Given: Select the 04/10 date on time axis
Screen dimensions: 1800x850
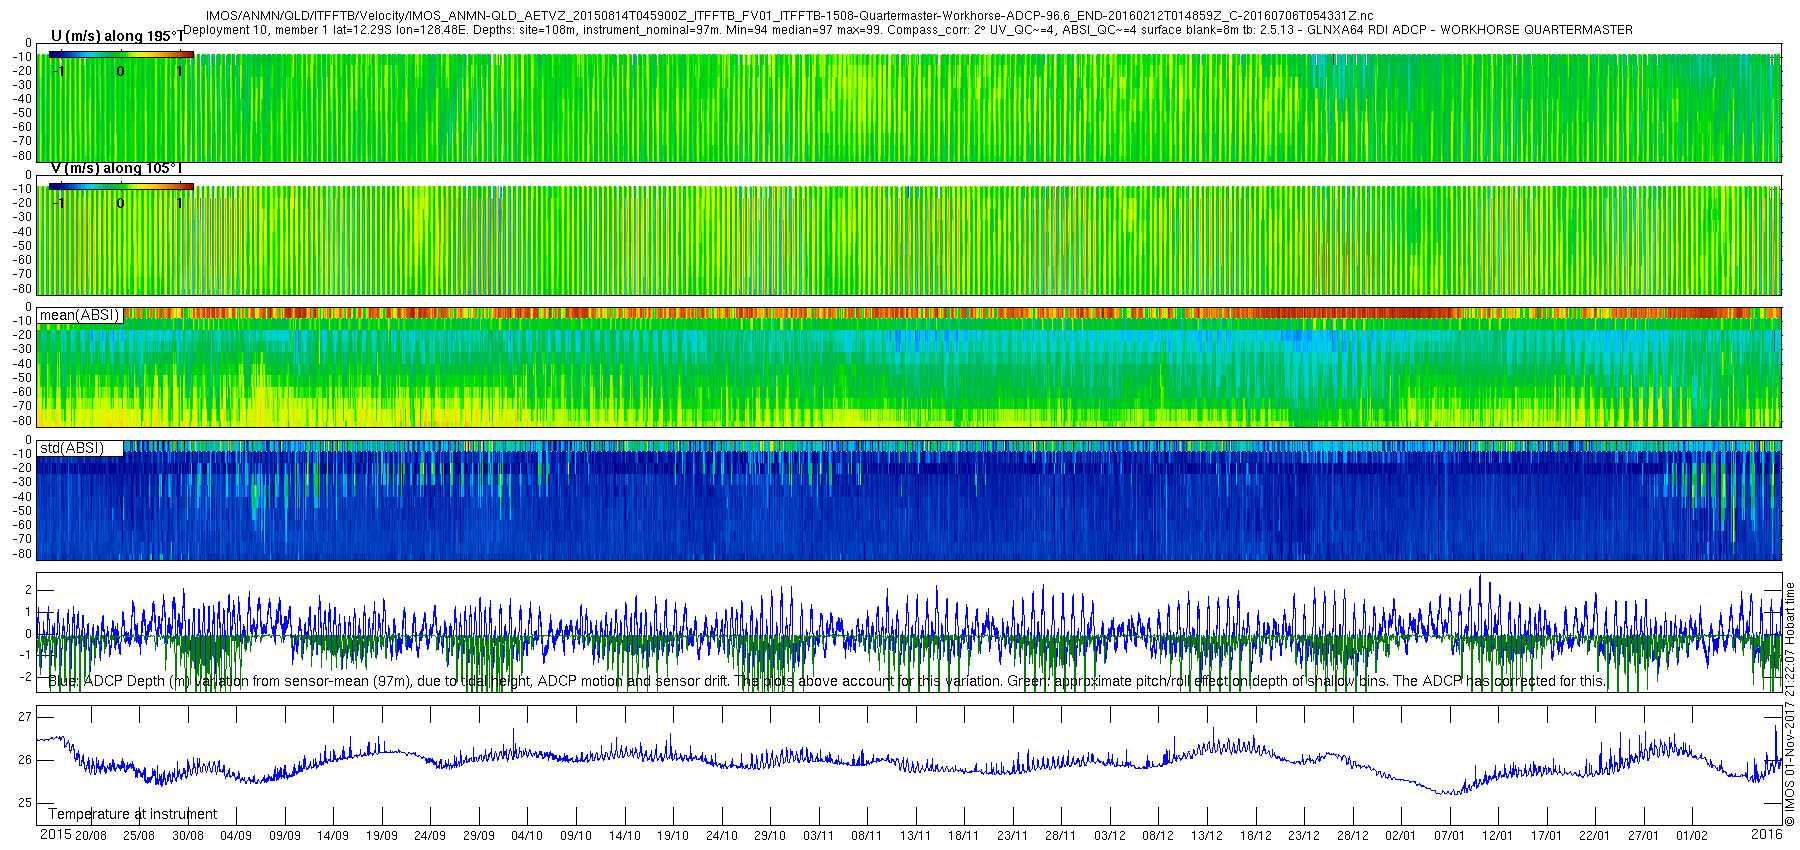Looking at the screenshot, I should (527, 836).
